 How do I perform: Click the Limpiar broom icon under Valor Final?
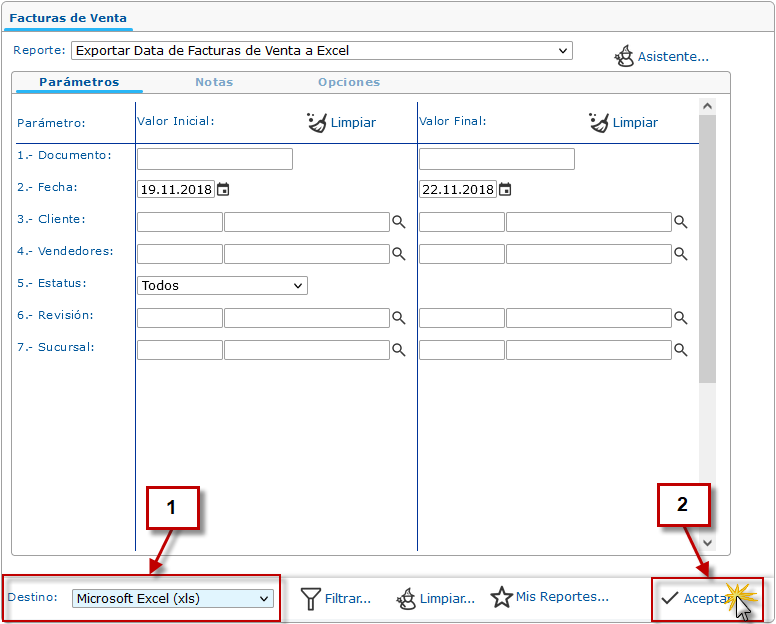[x=599, y=122]
